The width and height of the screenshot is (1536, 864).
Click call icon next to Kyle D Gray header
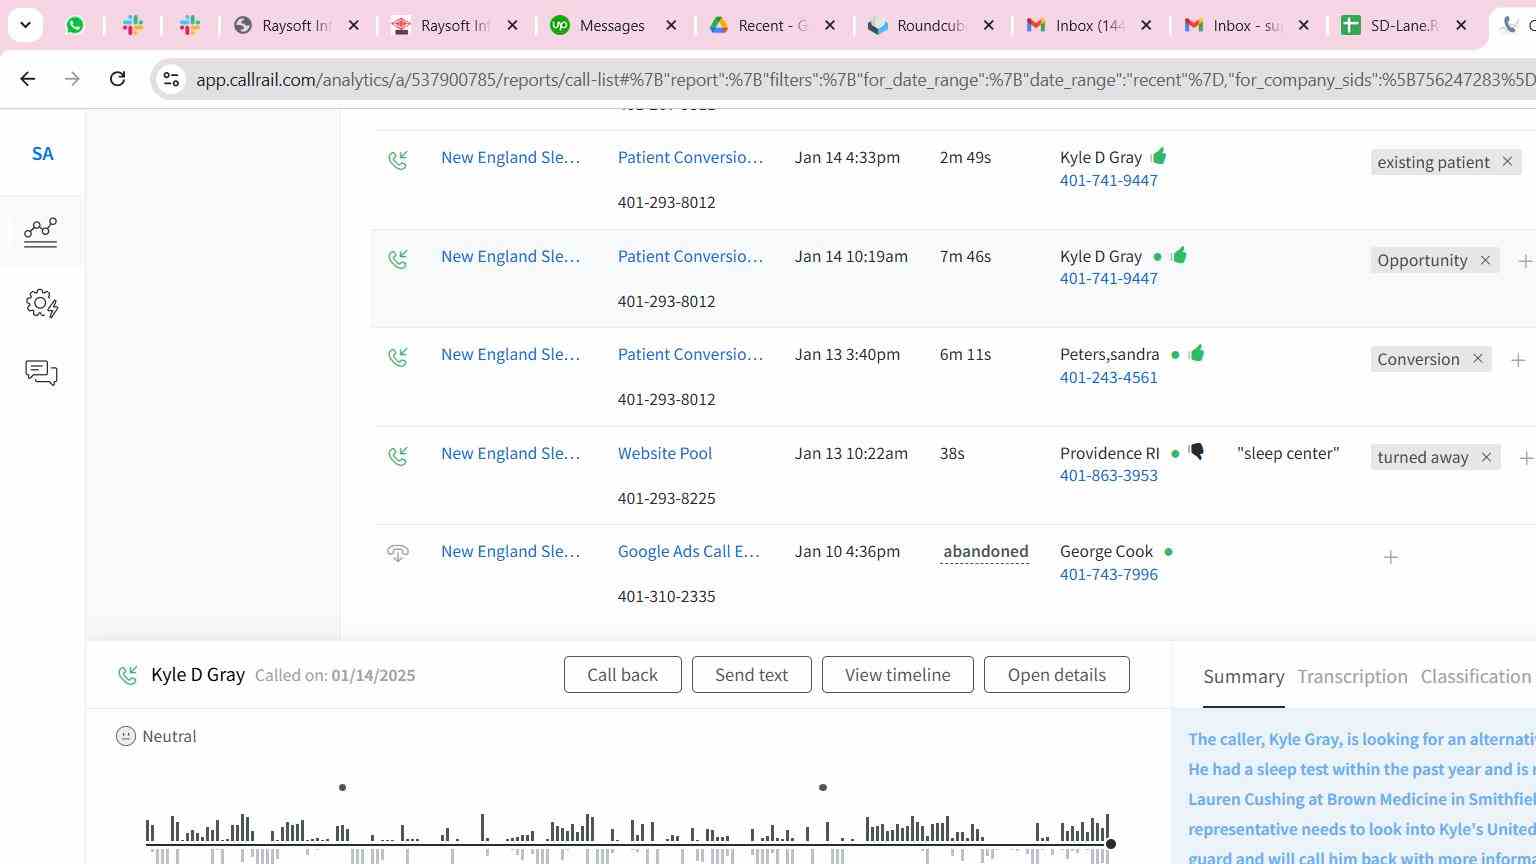[127, 675]
